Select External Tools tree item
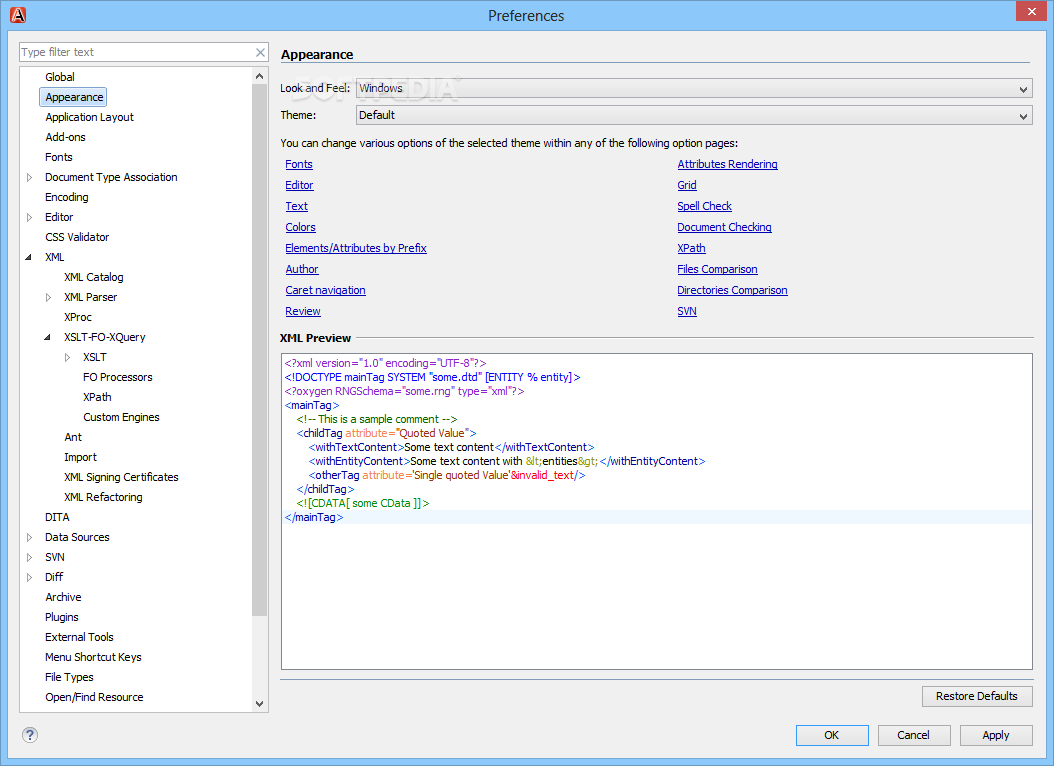 tap(79, 637)
